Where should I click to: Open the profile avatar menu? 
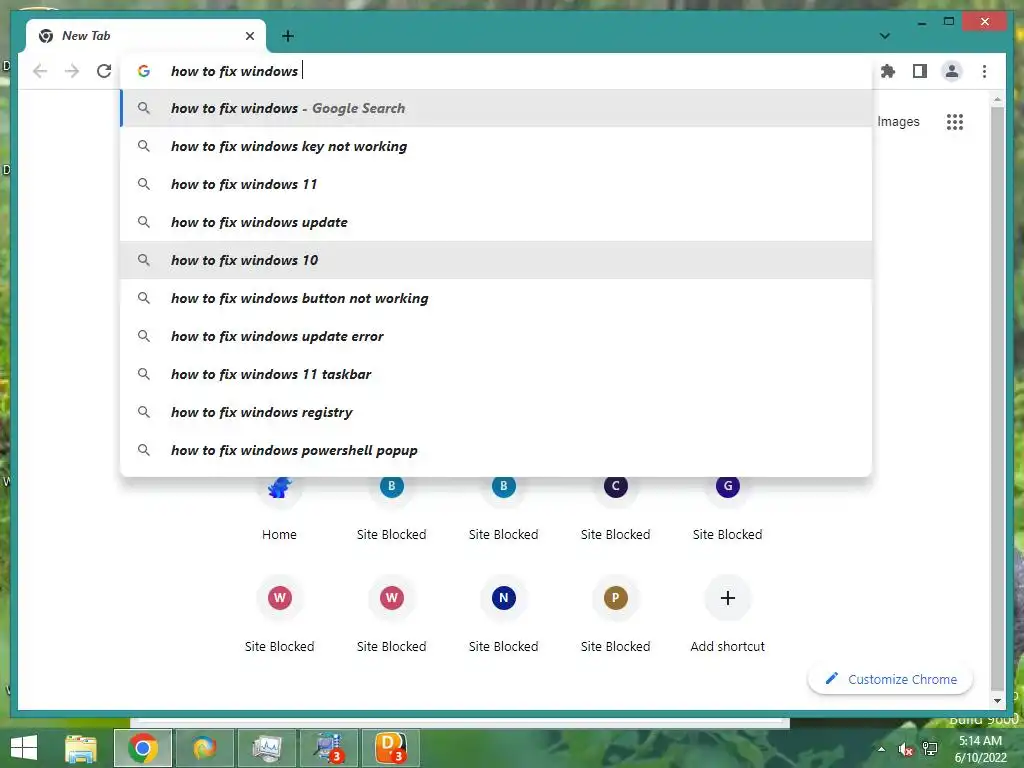(952, 71)
